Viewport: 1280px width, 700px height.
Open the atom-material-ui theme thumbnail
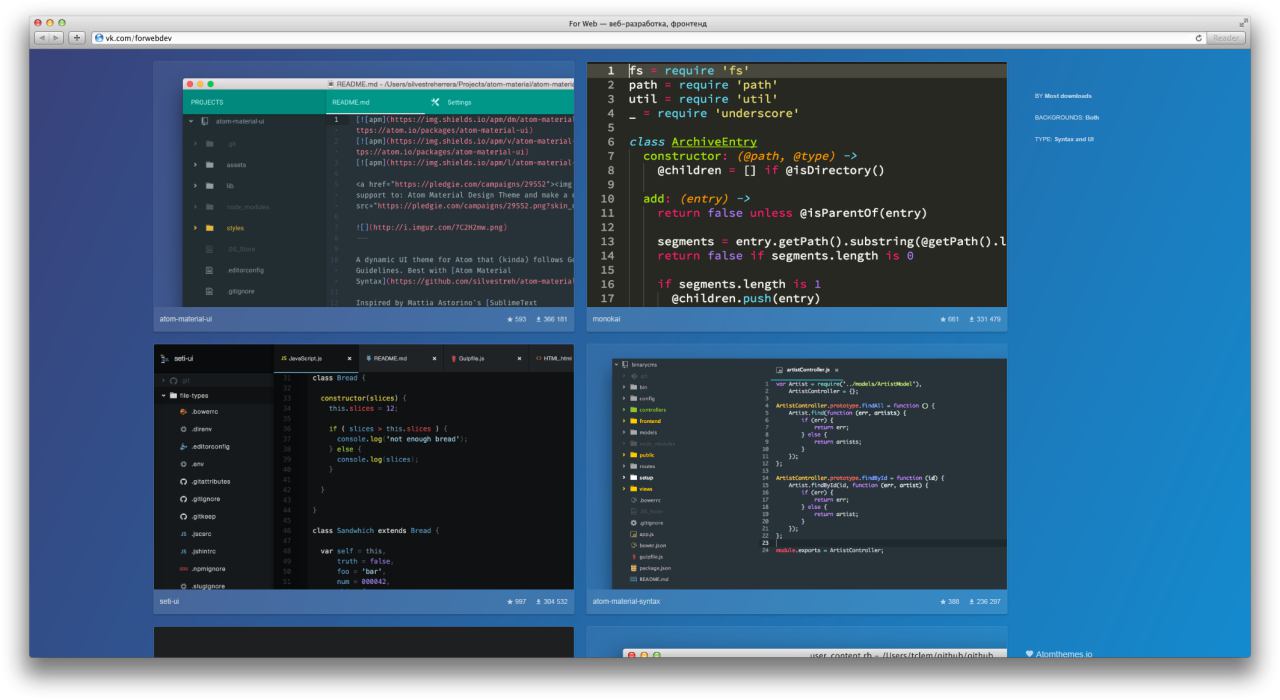(x=364, y=185)
